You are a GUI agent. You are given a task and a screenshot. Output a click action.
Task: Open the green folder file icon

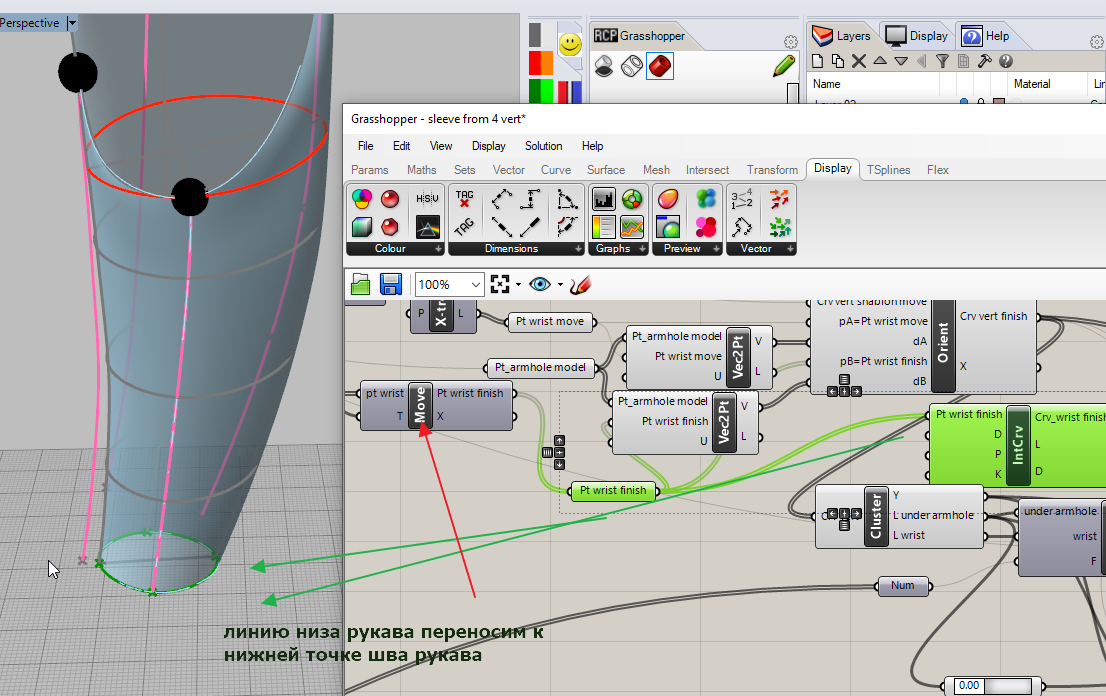point(360,285)
